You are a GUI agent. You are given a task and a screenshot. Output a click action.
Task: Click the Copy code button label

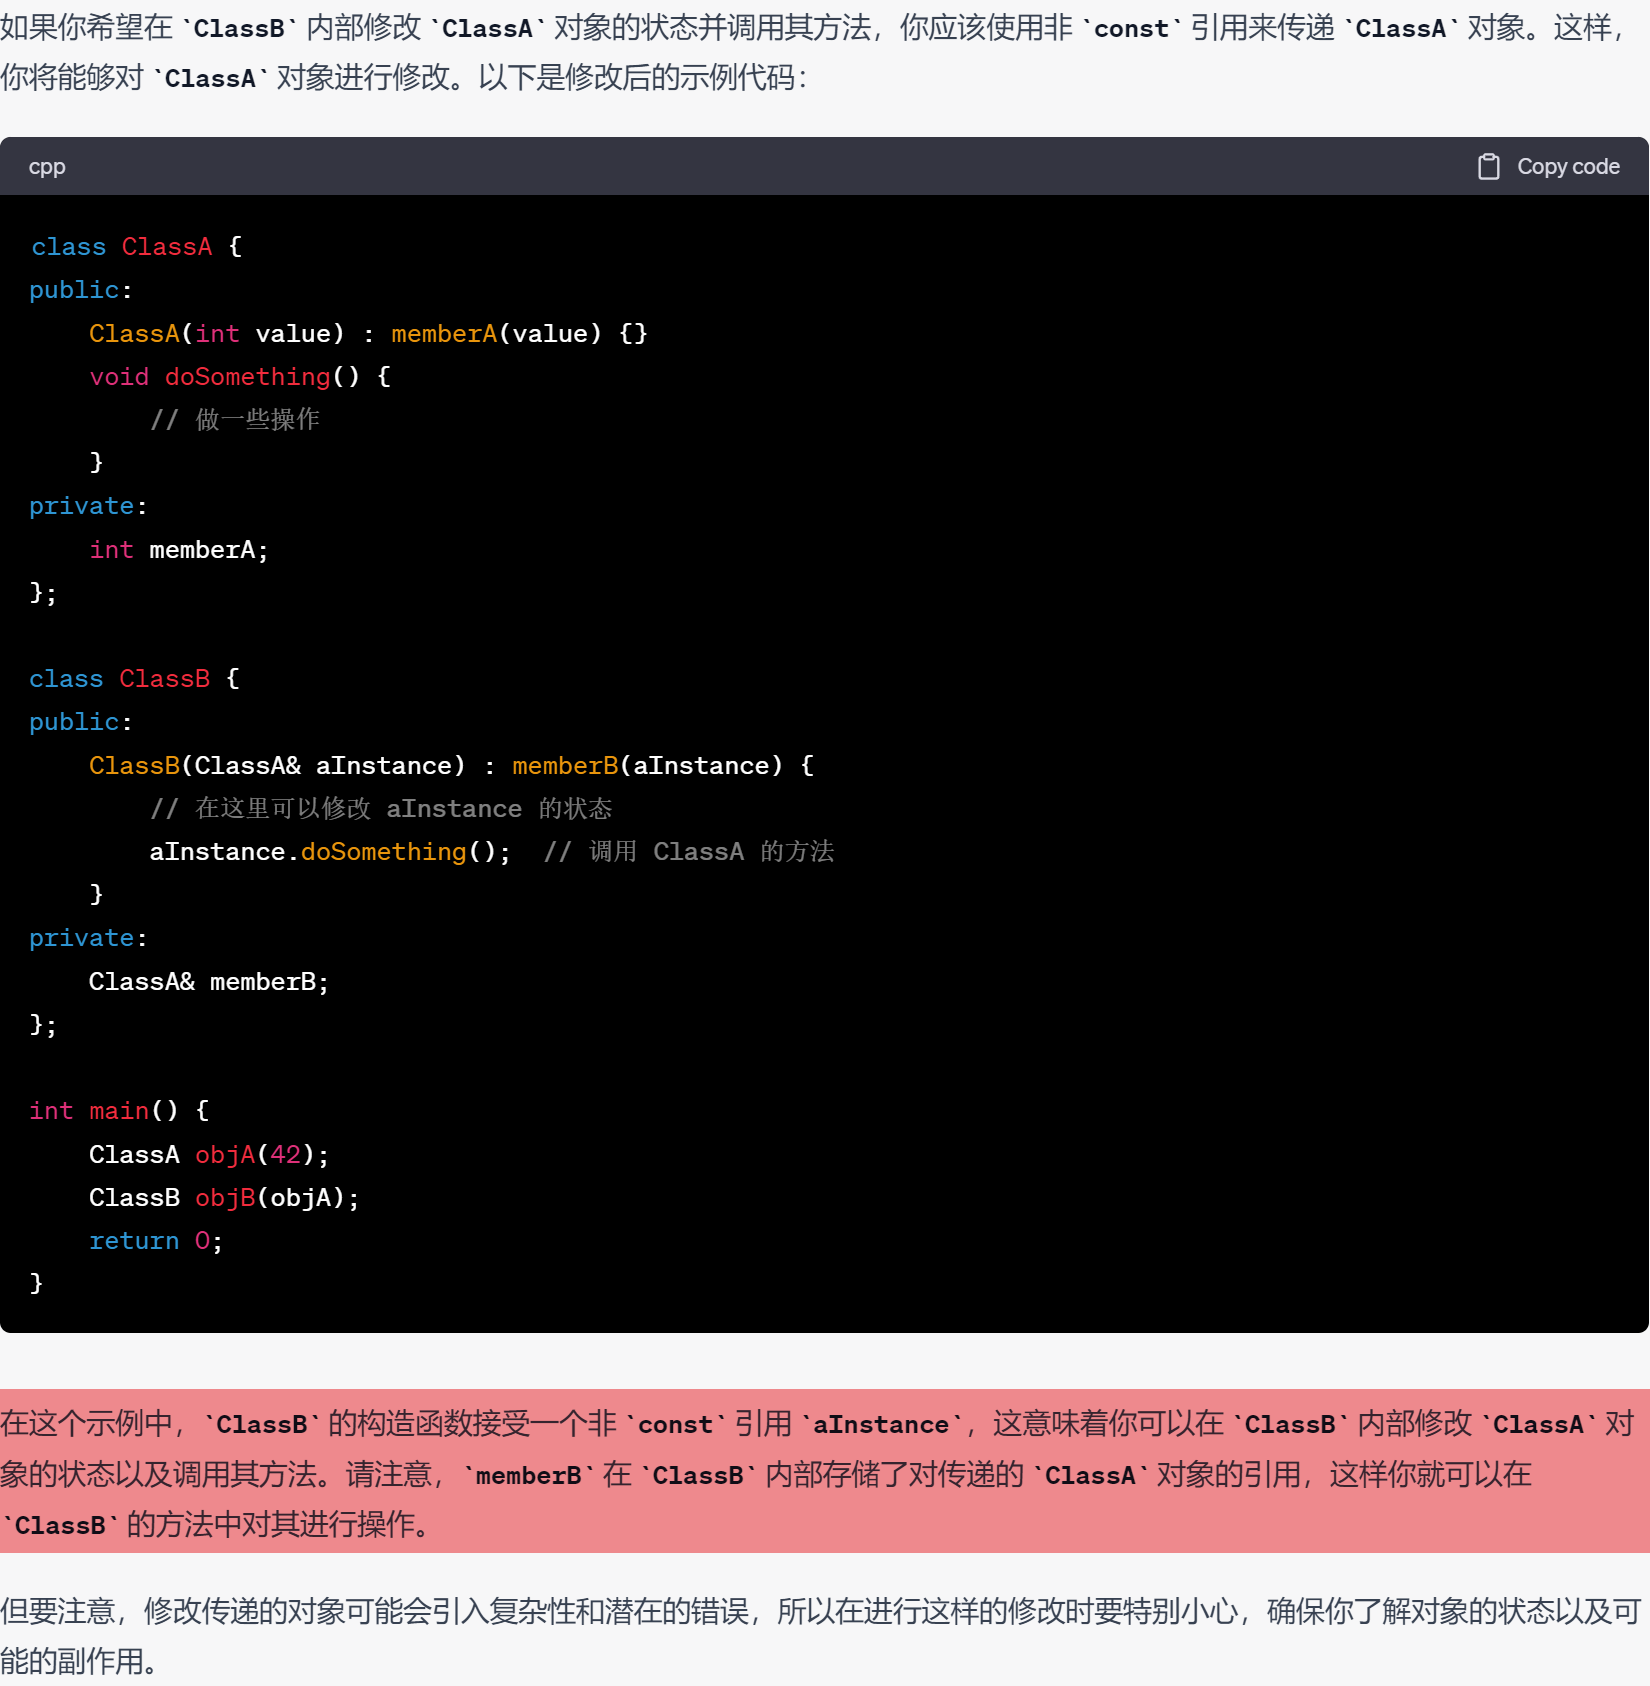coord(1568,167)
